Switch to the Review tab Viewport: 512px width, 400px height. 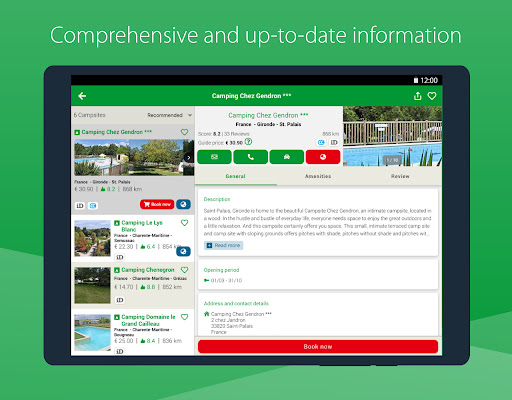(400, 176)
